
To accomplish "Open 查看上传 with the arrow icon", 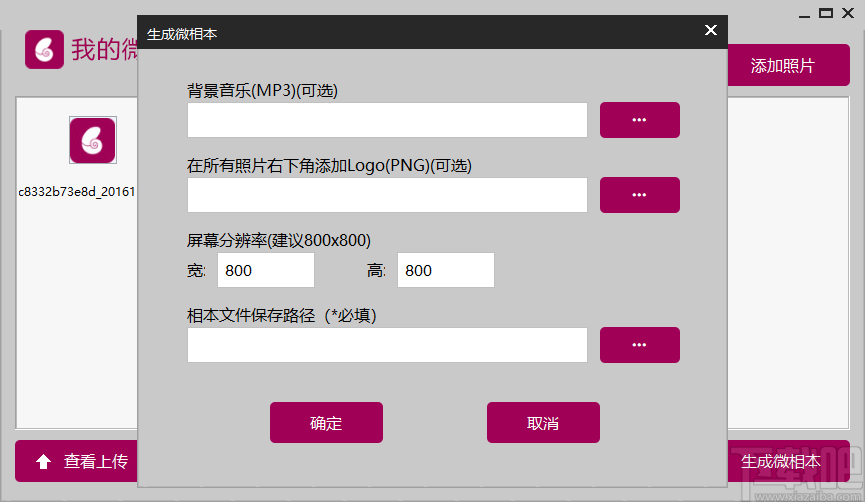I will click(x=76, y=461).
